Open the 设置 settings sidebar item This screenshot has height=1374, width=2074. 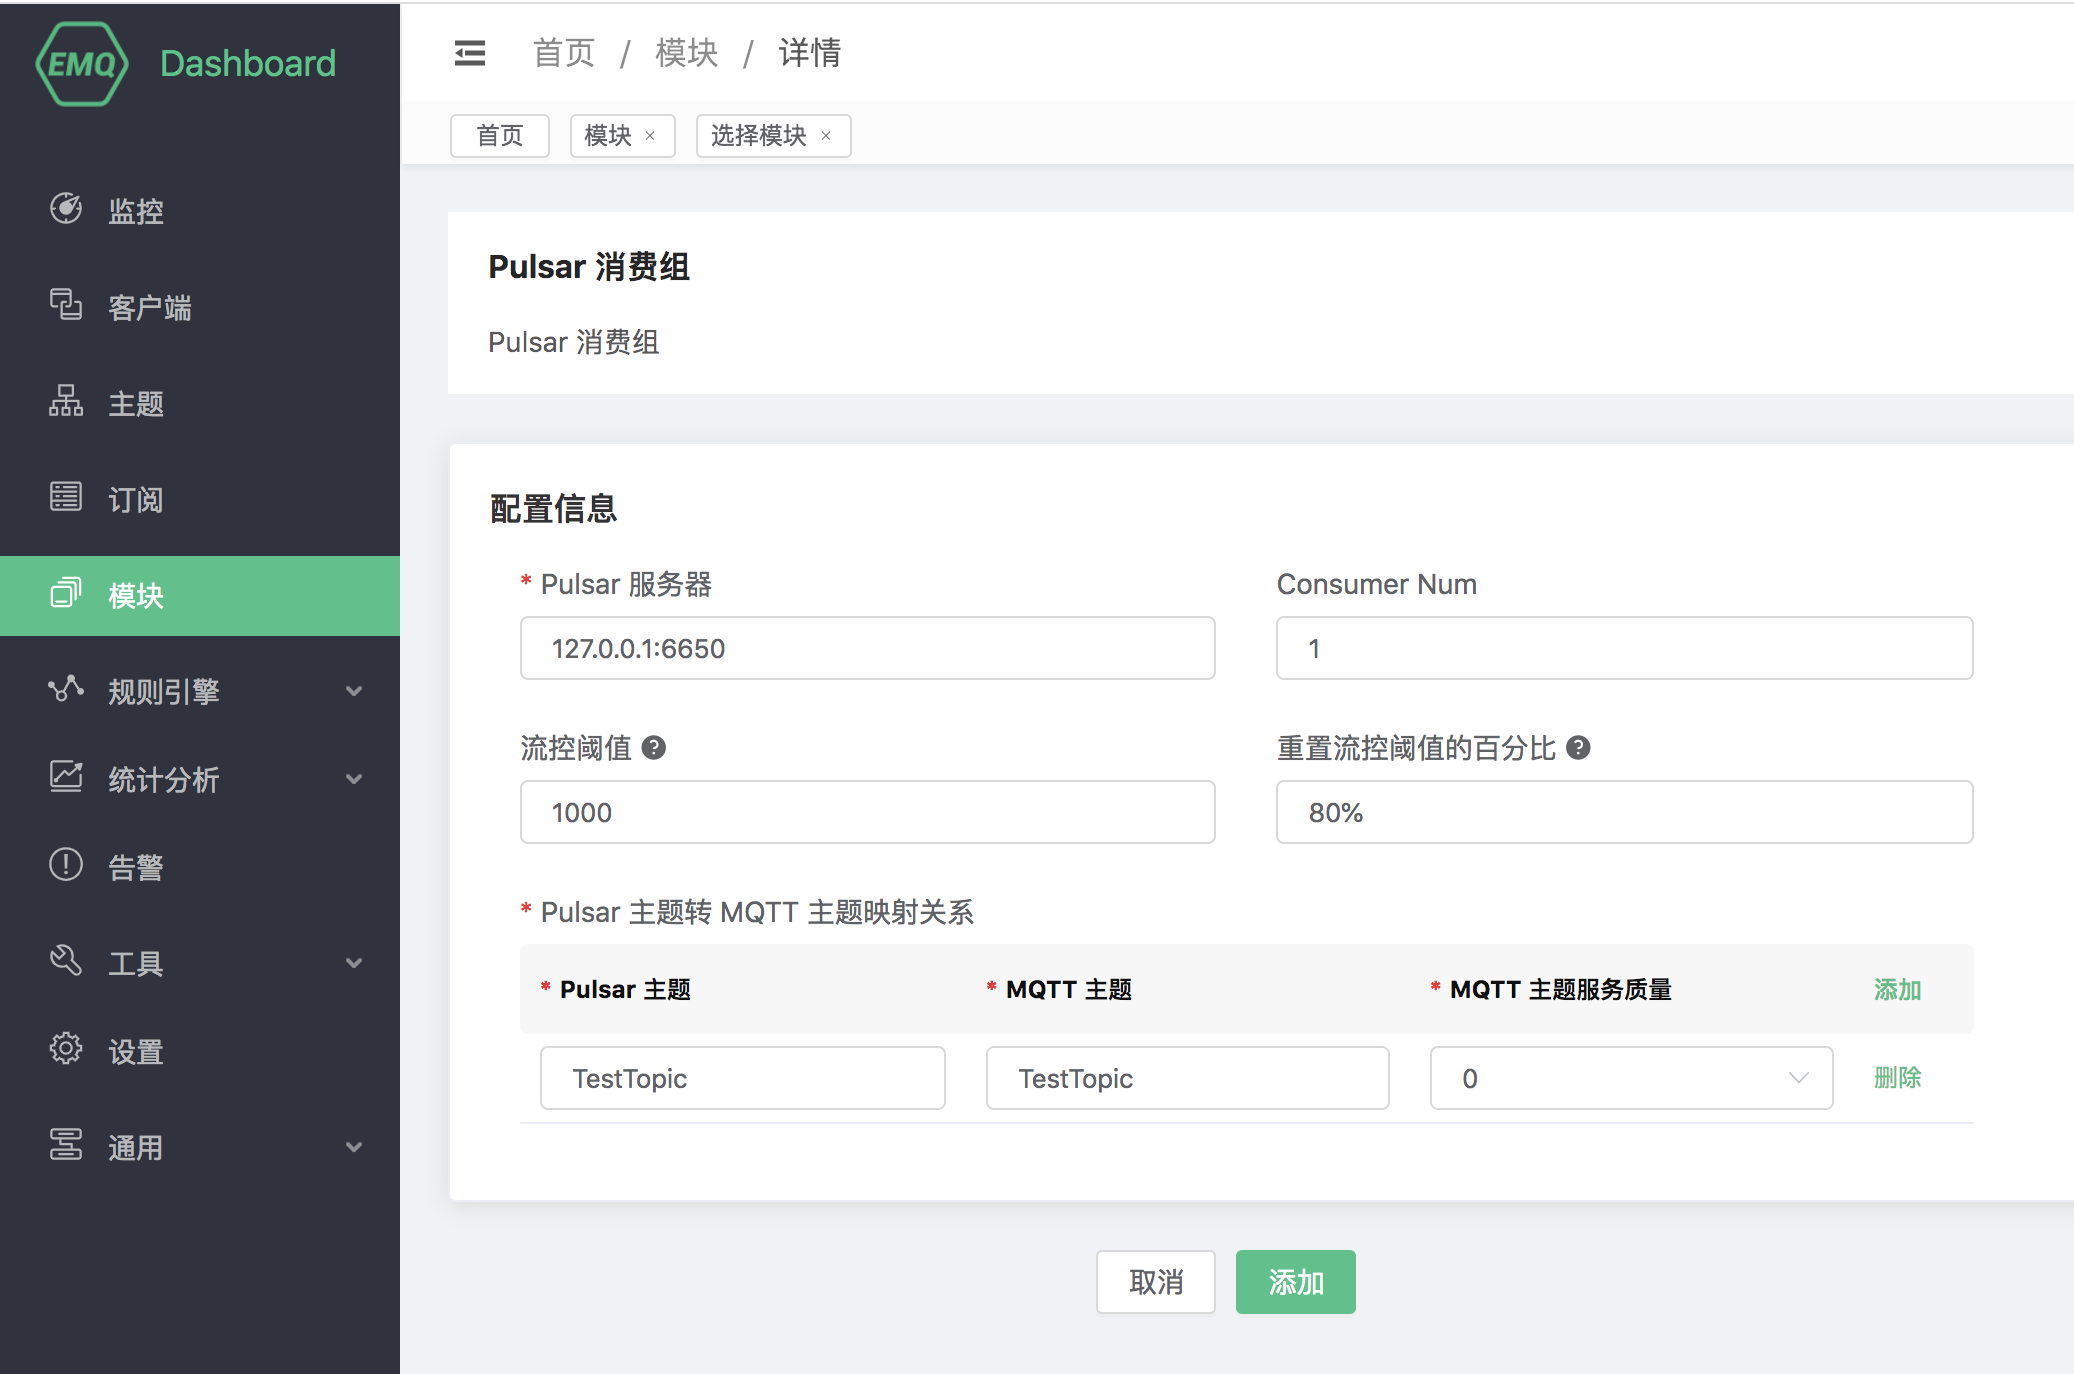pyautogui.click(x=135, y=1051)
